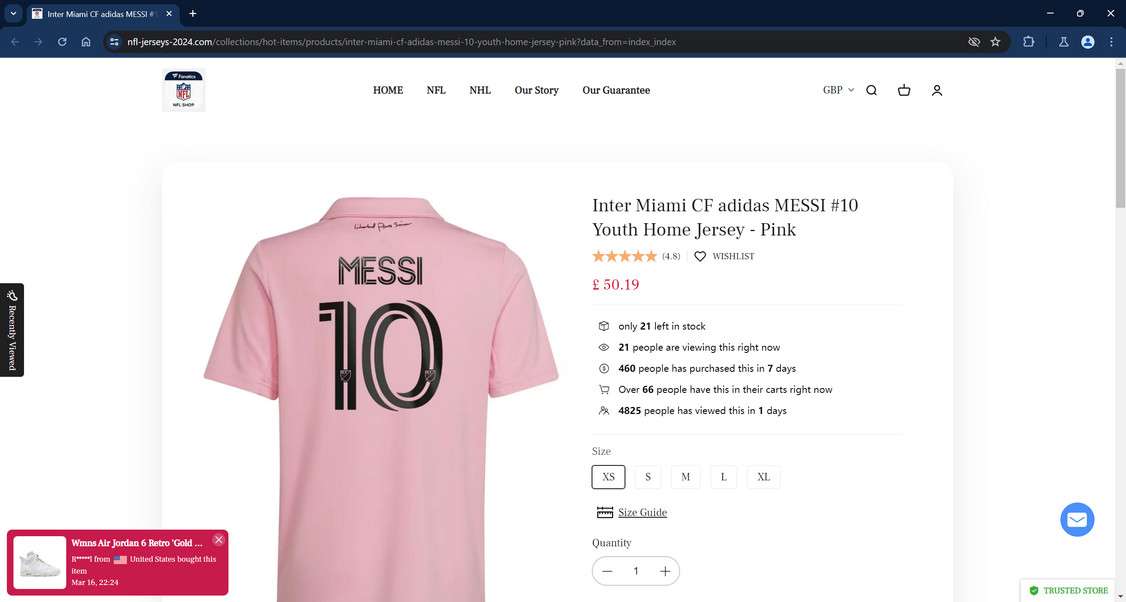The width and height of the screenshot is (1126, 602).
Task: Expand the GBP currency dropdown
Action: click(x=838, y=90)
